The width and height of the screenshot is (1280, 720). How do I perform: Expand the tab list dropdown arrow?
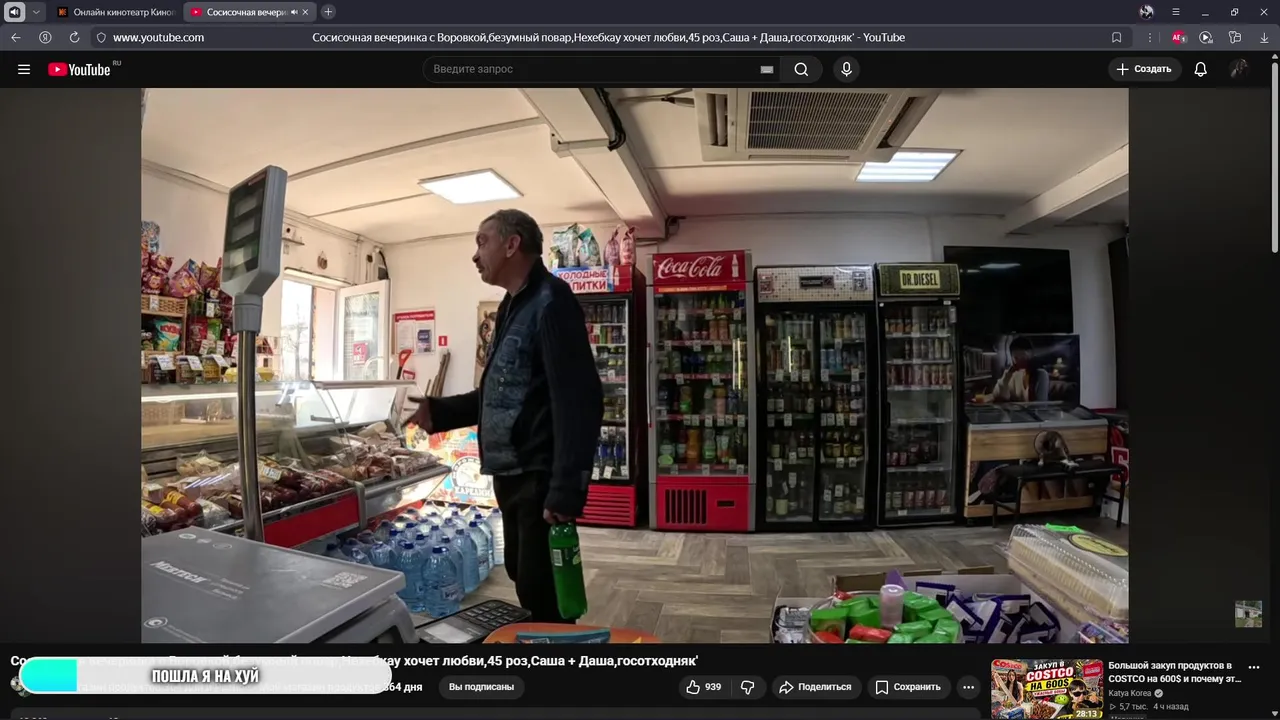coord(36,12)
